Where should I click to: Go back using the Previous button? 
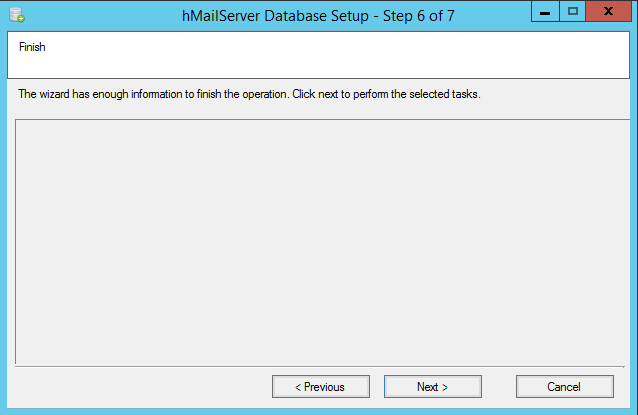tap(320, 387)
